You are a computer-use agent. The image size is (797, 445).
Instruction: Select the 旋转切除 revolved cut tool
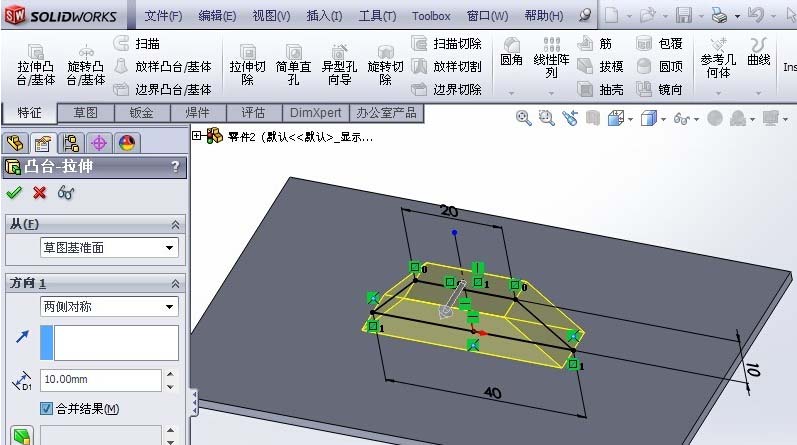[x=385, y=65]
